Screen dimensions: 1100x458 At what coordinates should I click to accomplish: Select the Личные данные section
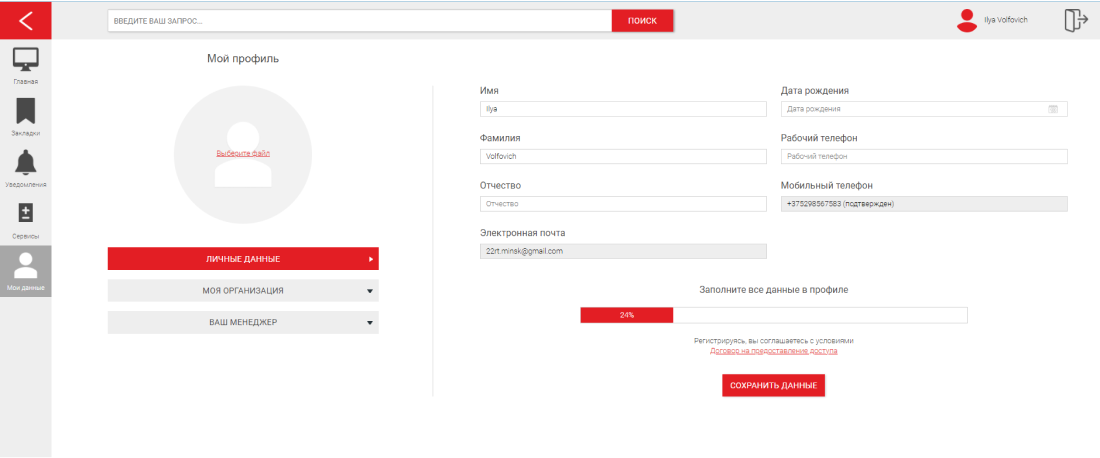tap(243, 259)
